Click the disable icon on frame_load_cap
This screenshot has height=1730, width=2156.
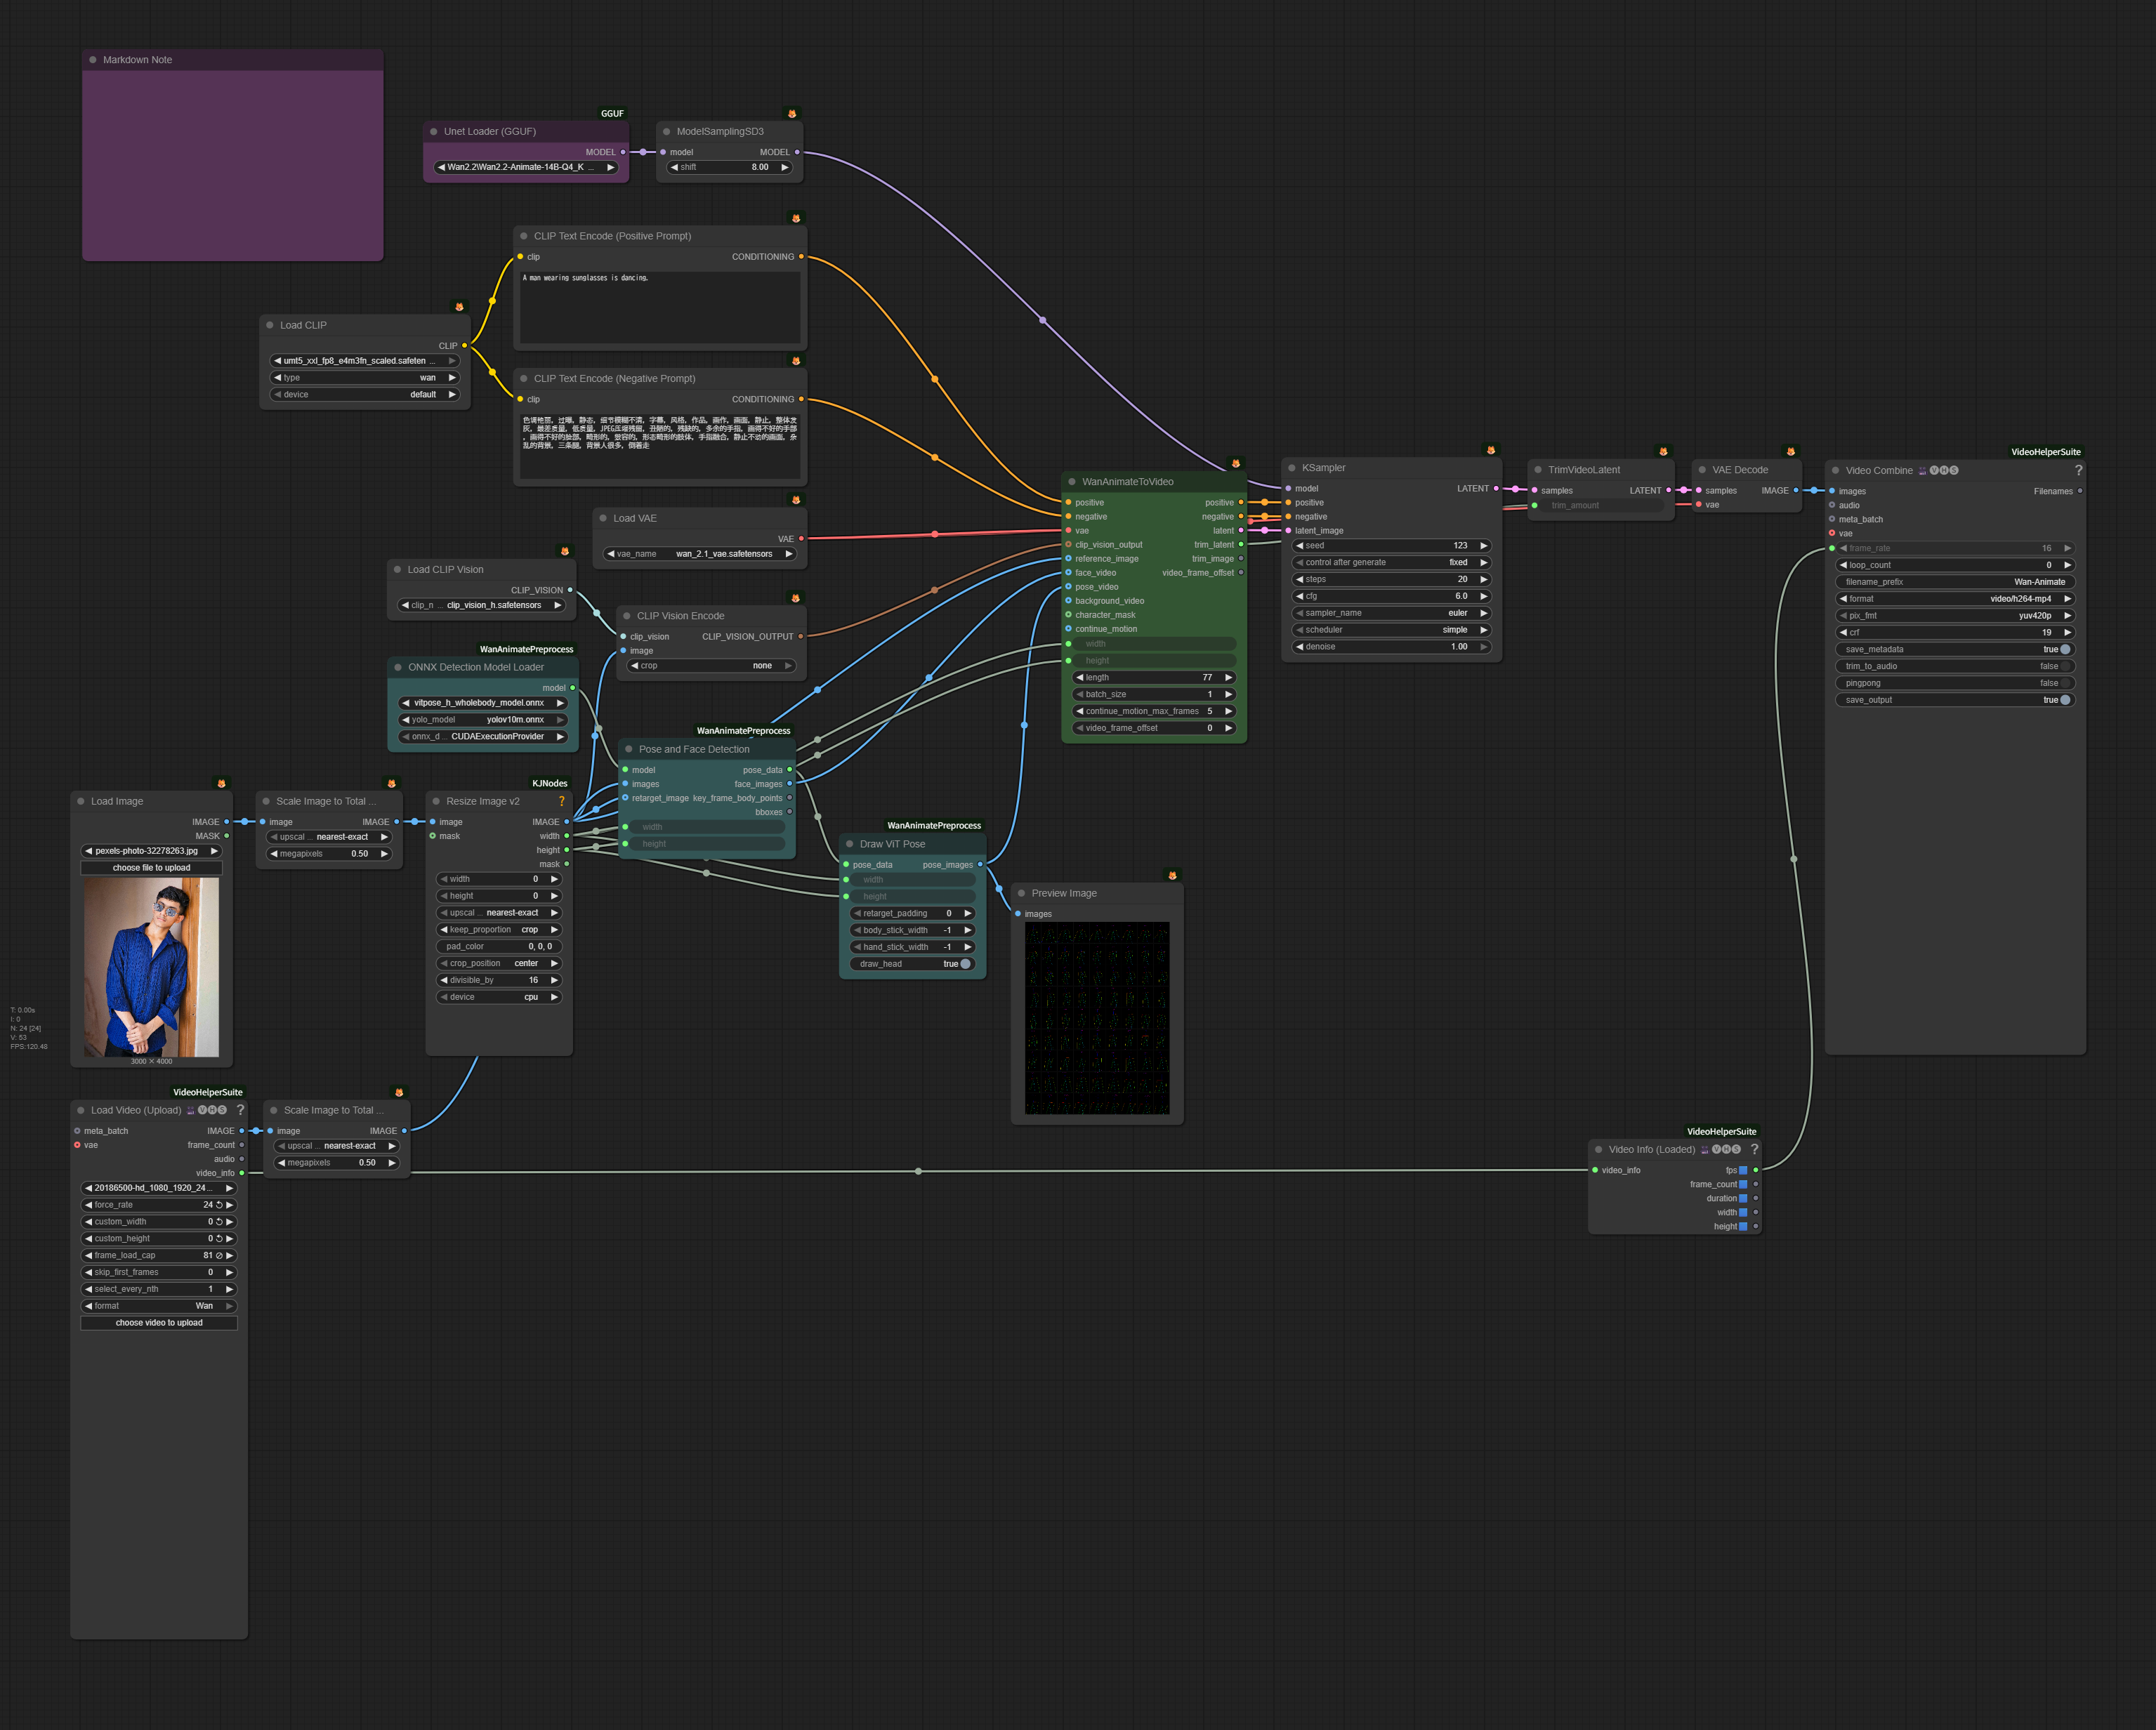tap(219, 1255)
